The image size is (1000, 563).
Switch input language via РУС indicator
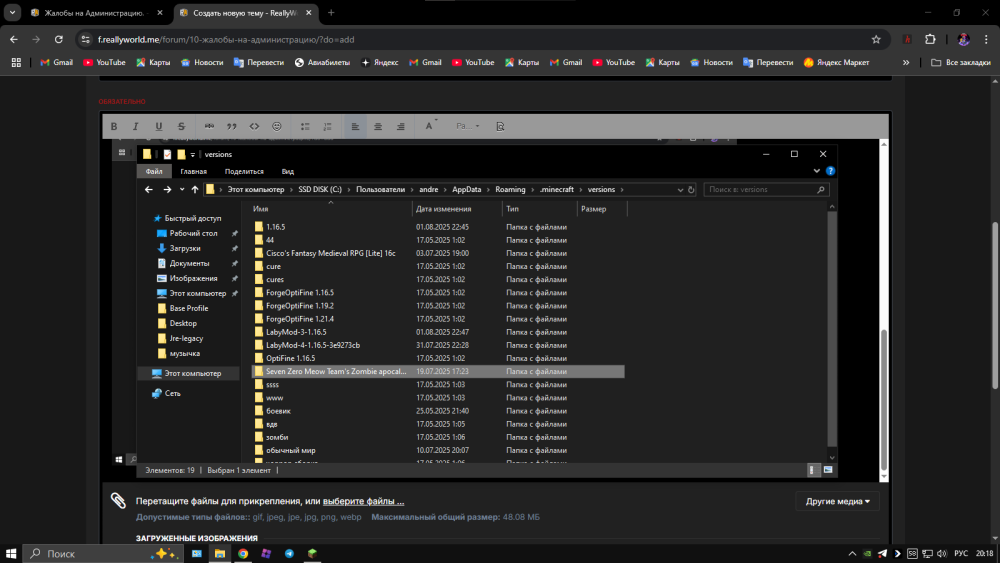coord(961,553)
